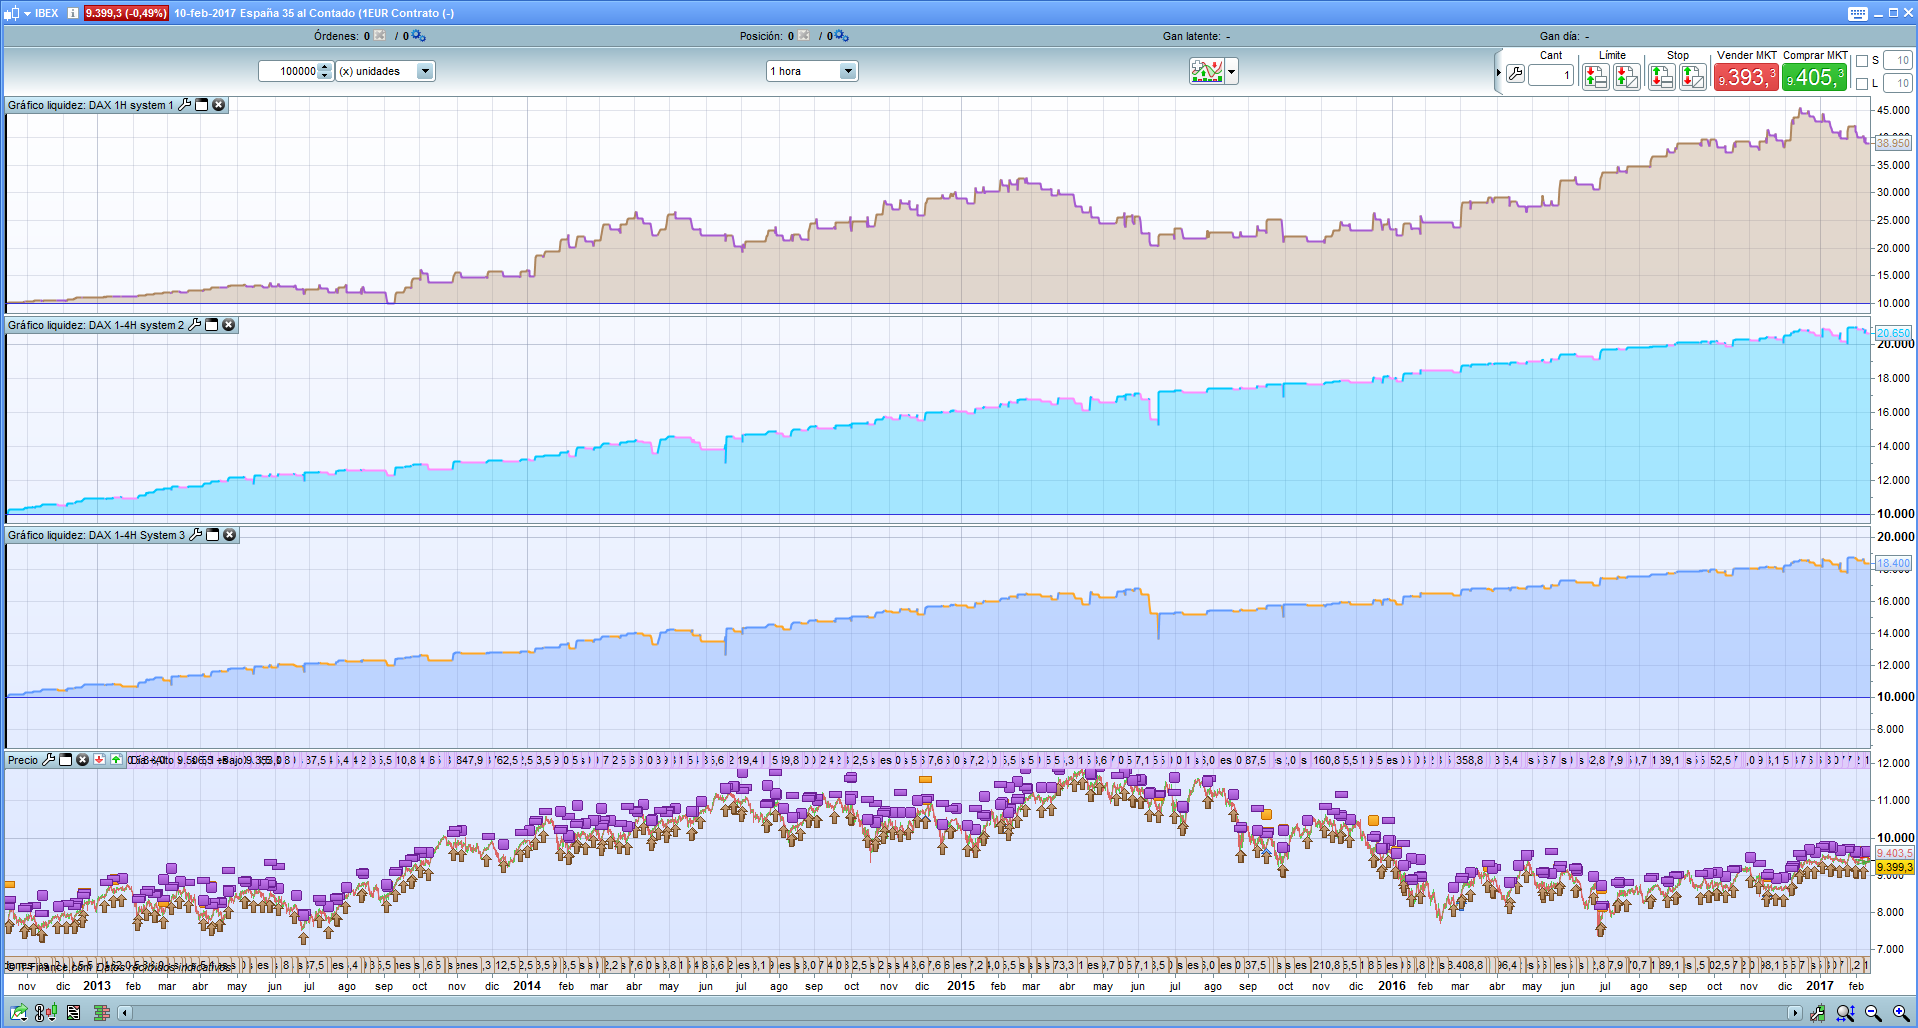This screenshot has height=1028, width=1918.
Task: Maximize the DAX 1H system 1 panel
Action: (x=202, y=105)
